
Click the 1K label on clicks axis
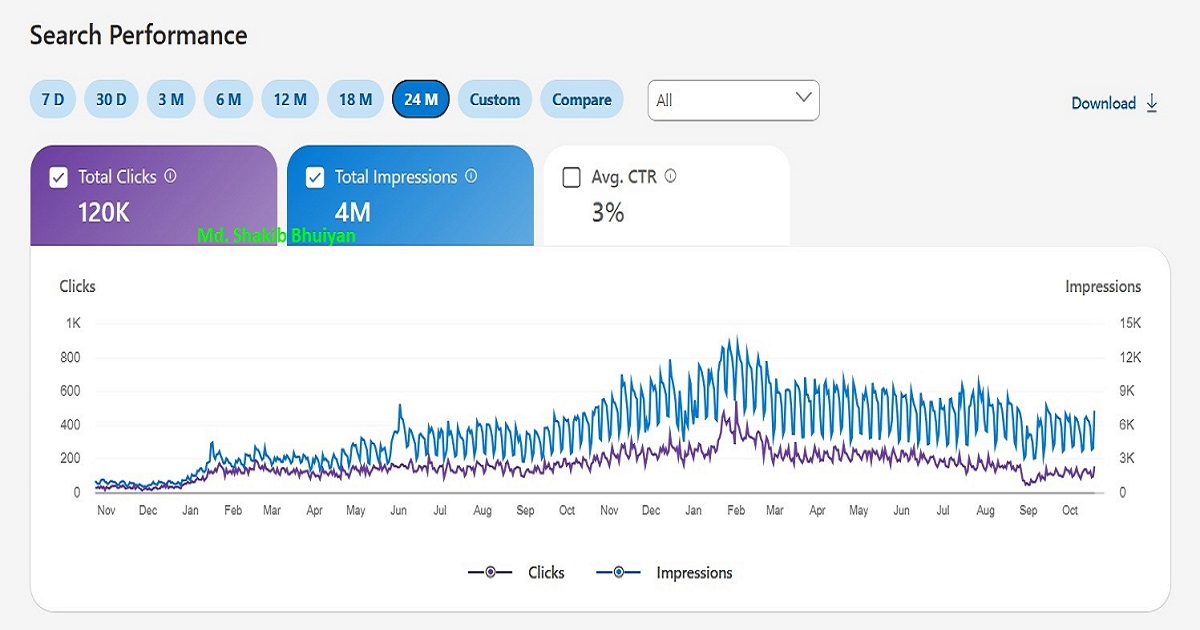click(x=73, y=323)
